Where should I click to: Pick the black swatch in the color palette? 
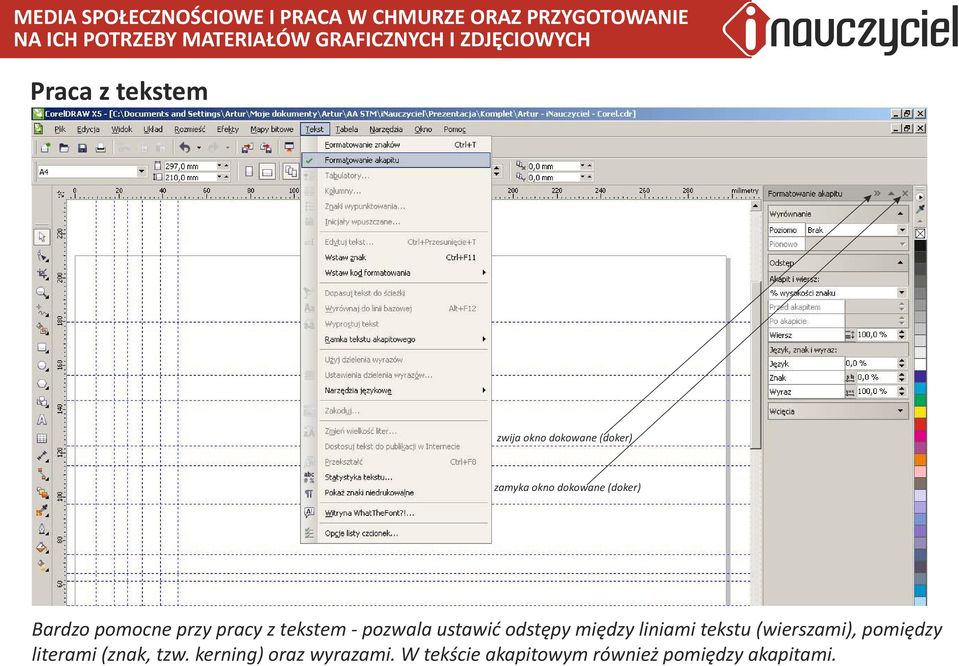[920, 246]
